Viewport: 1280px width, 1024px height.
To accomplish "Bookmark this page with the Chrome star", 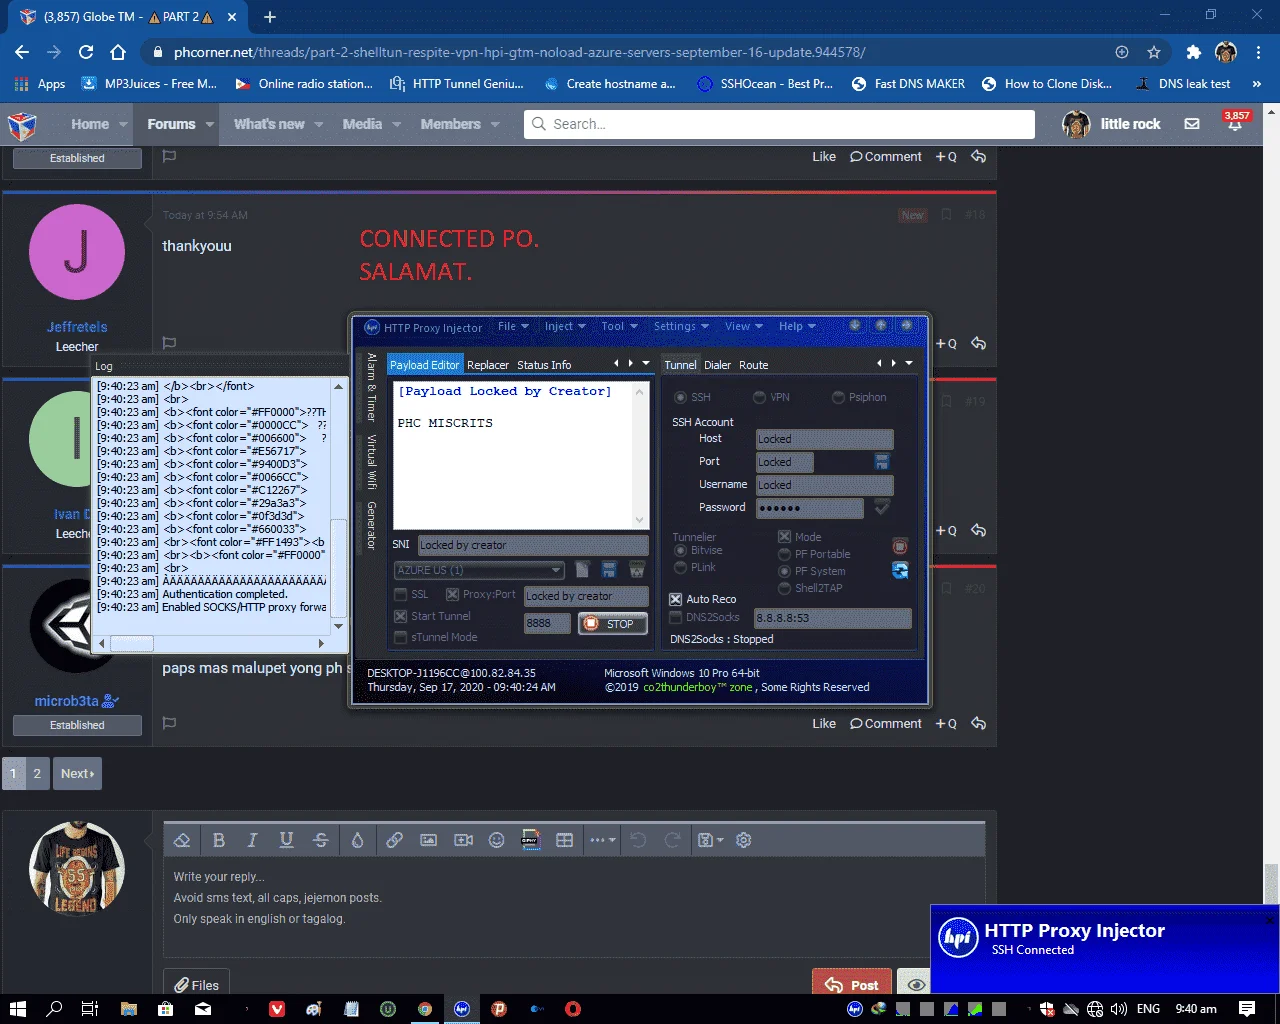I will pyautogui.click(x=1154, y=52).
